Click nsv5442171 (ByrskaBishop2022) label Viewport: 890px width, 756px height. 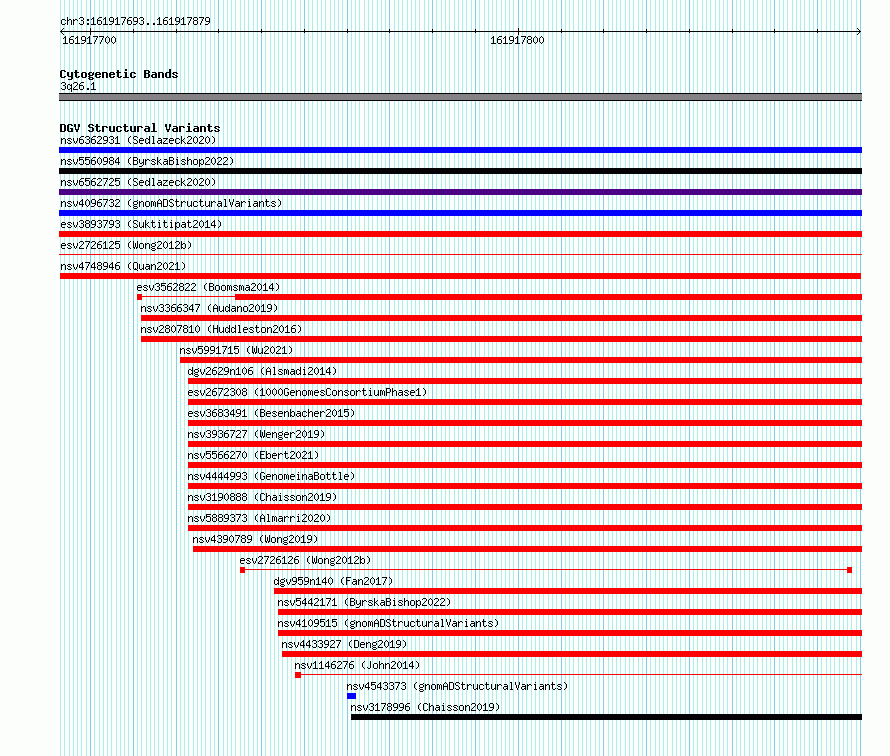364,602
